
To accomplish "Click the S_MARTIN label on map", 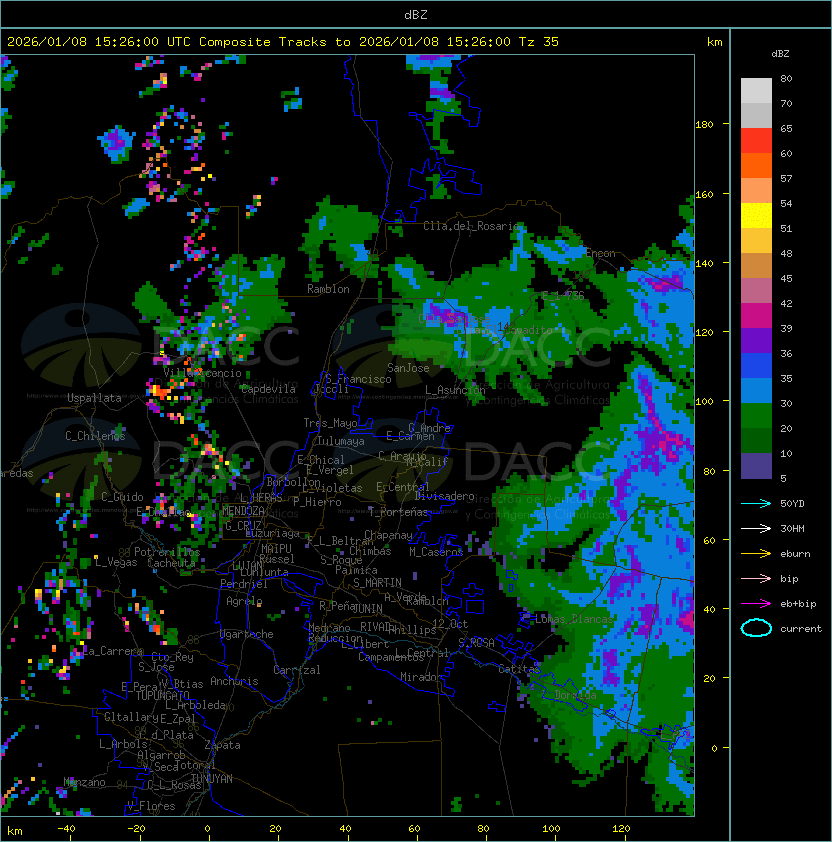I will [x=376, y=582].
